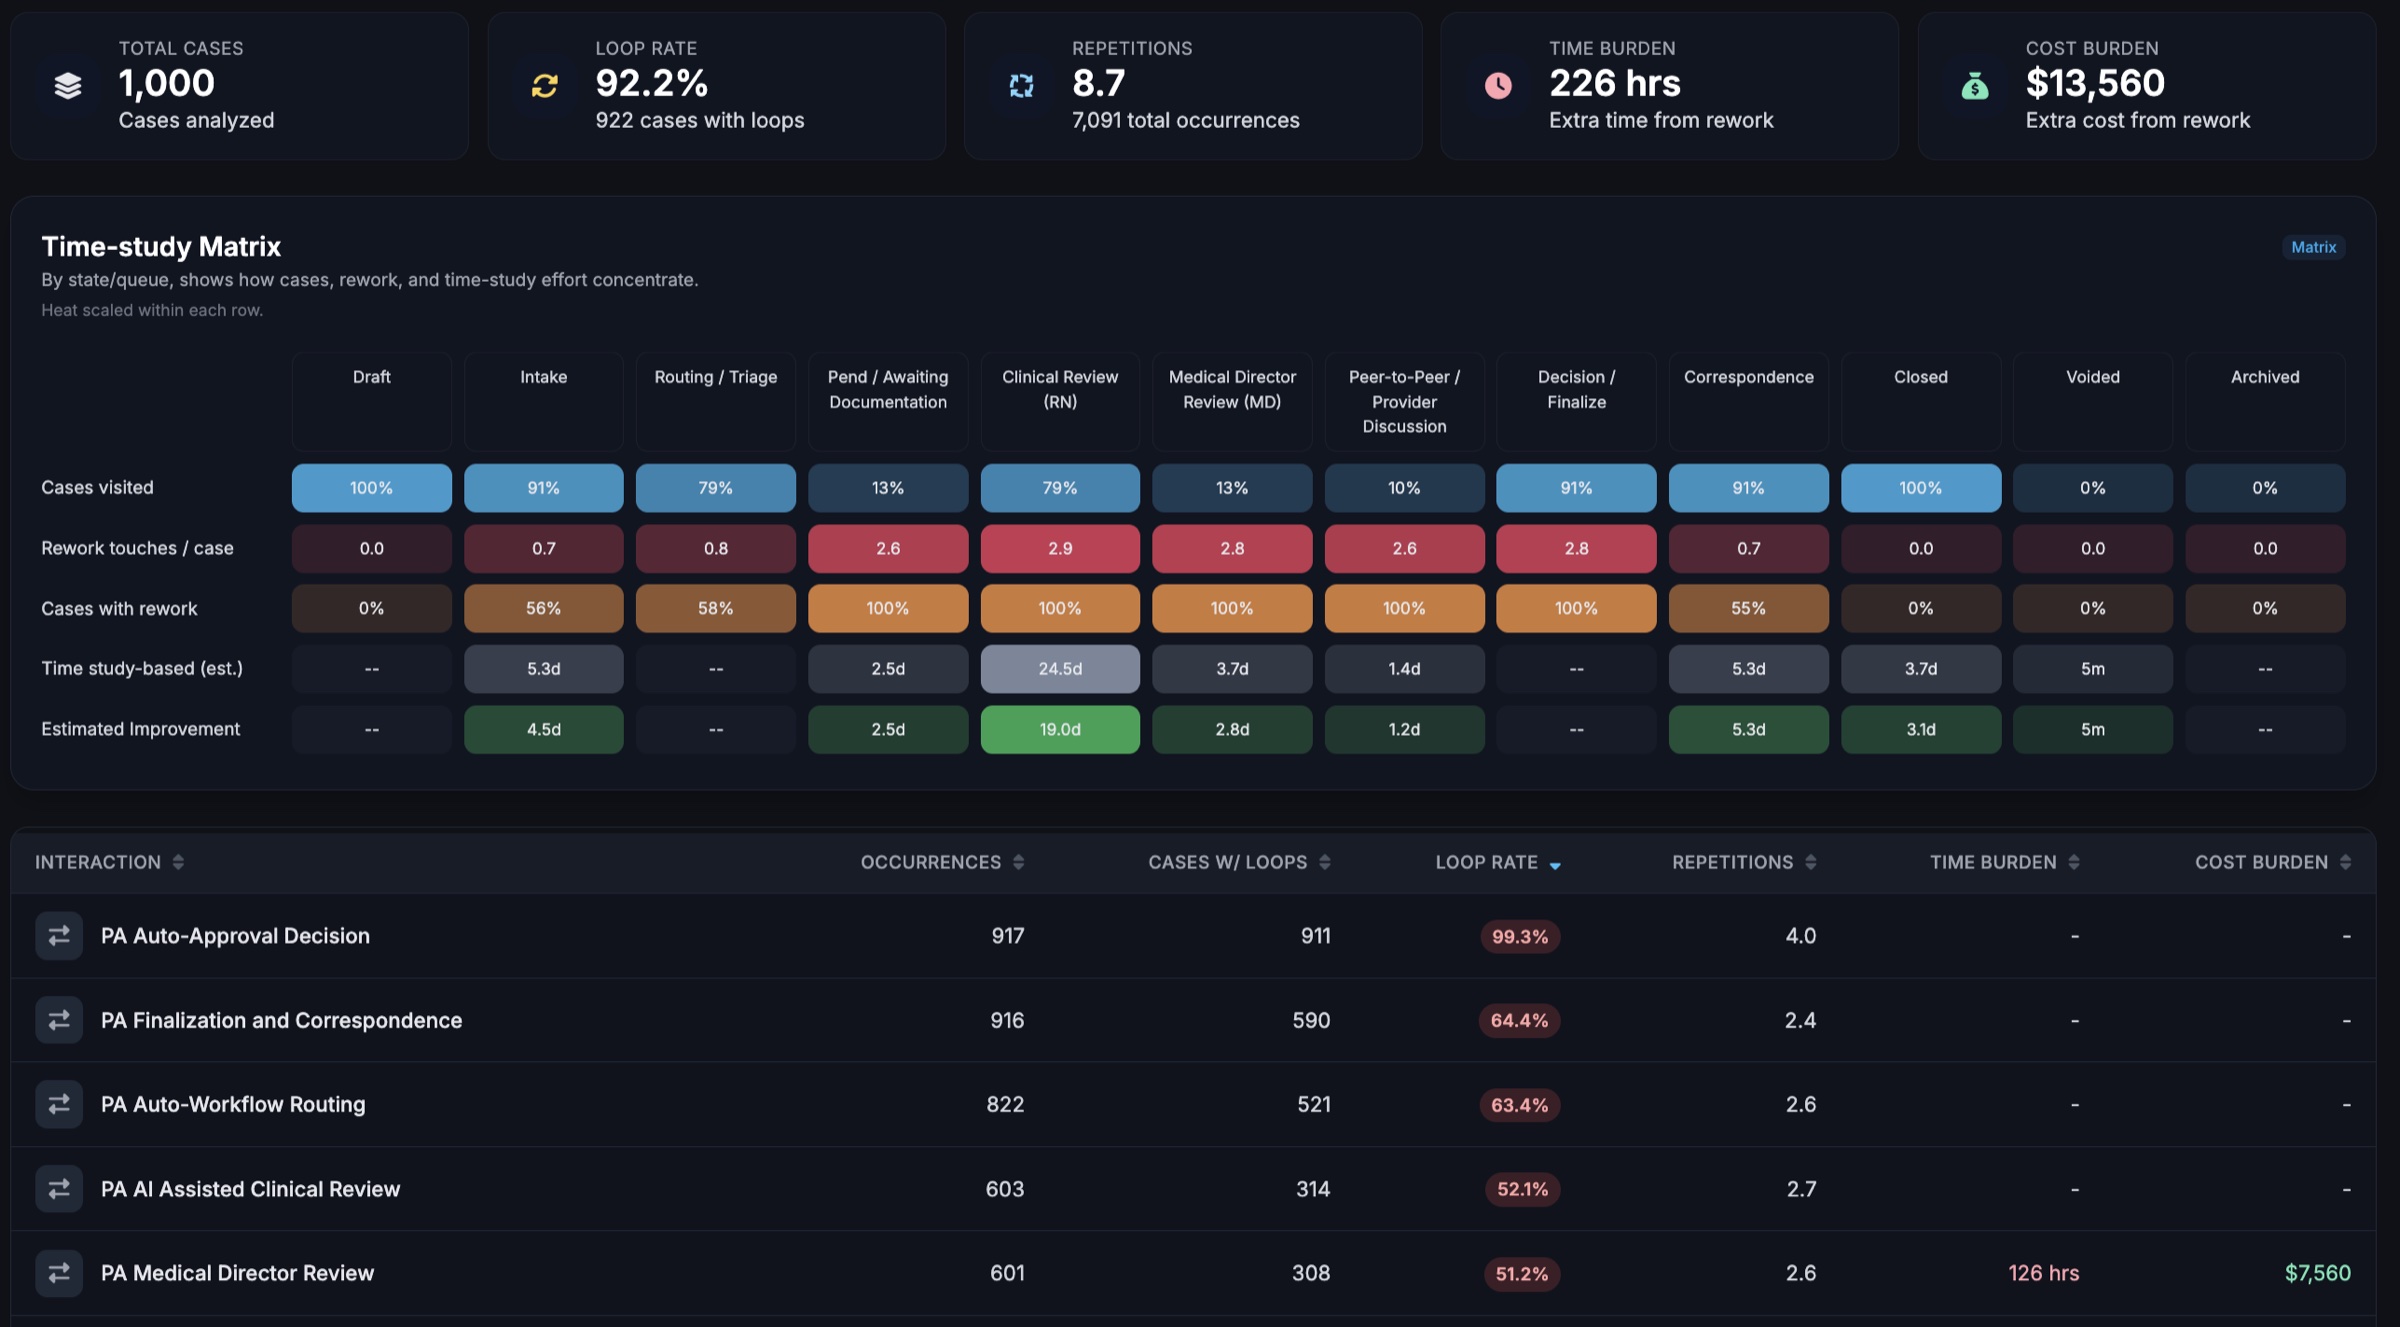This screenshot has width=2400, height=1327.
Task: Click the 63.4% loop rate badge
Action: (1519, 1105)
